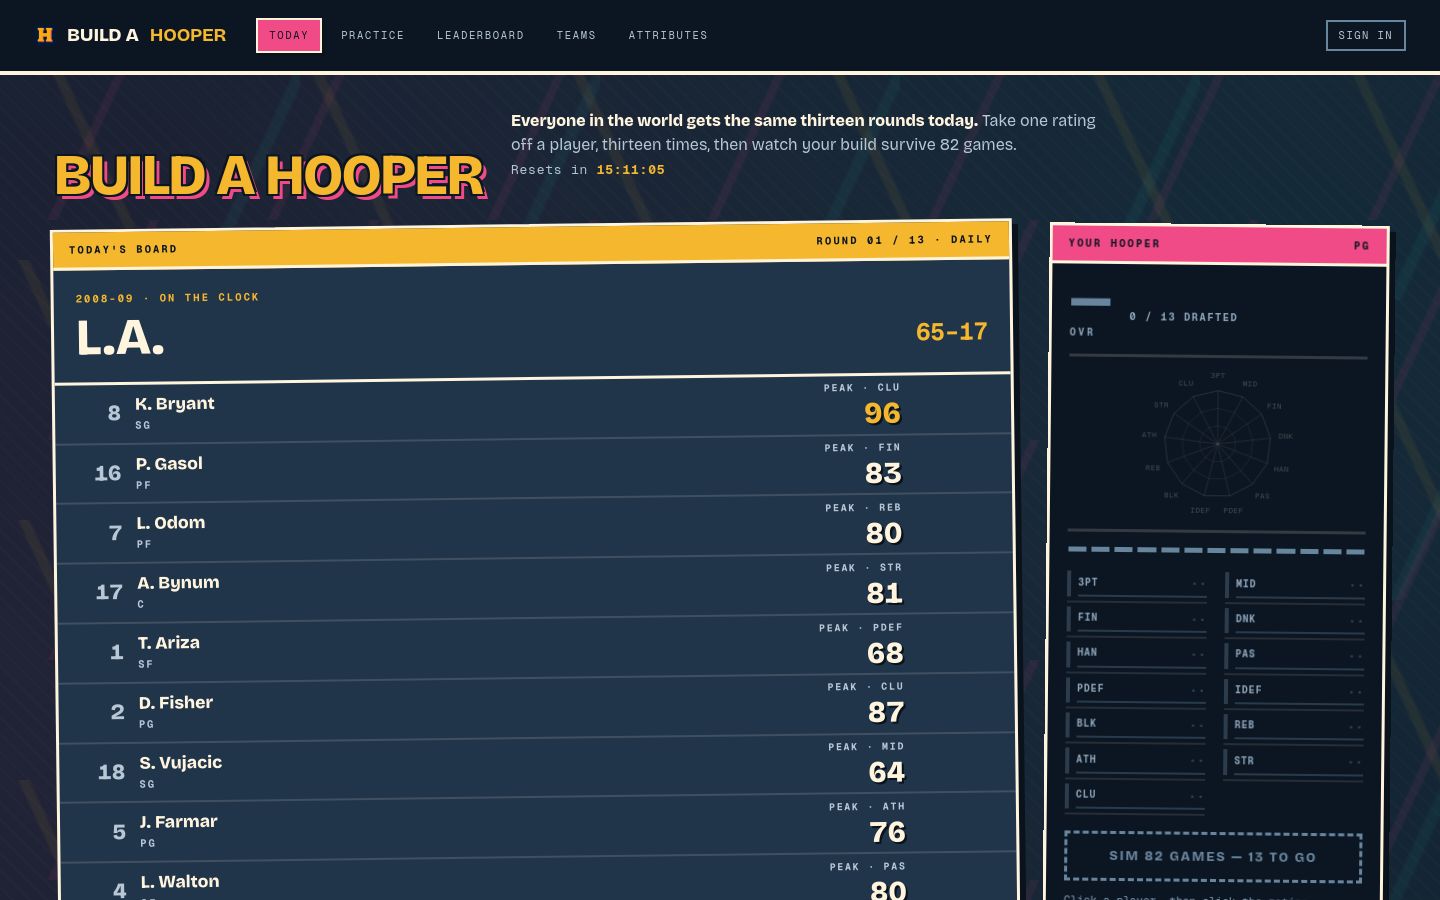Select D. Fisher player row
Image resolution: width=1440 pixels, height=900 pixels.
(537, 710)
